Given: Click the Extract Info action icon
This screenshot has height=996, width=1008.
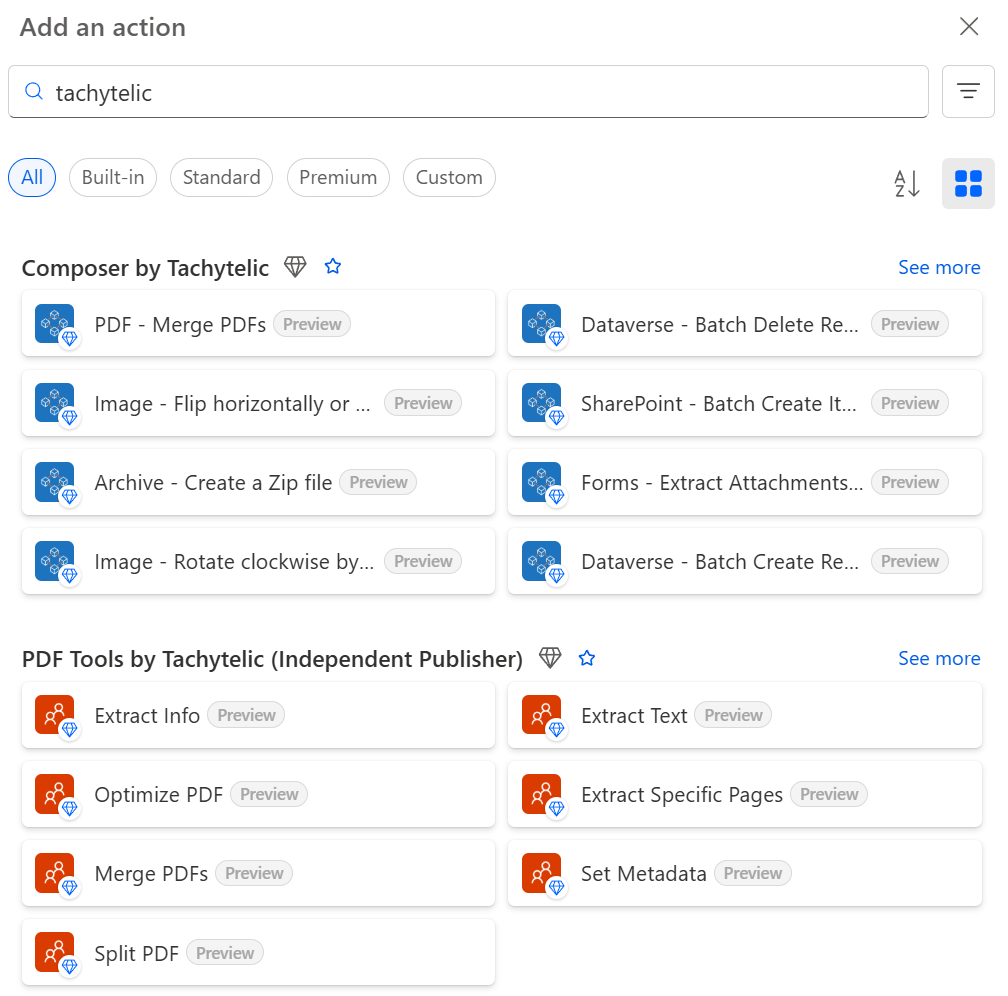Looking at the screenshot, I should click(x=56, y=716).
